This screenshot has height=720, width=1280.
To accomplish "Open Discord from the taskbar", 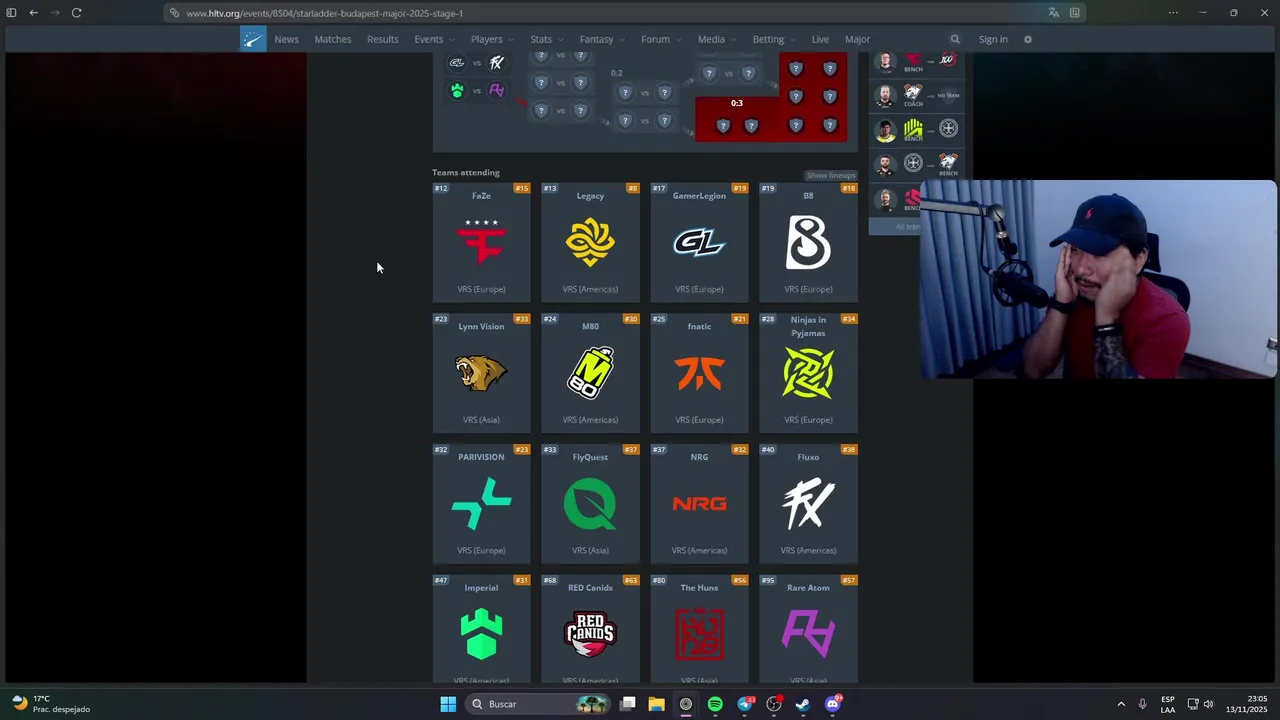I will tap(833, 704).
